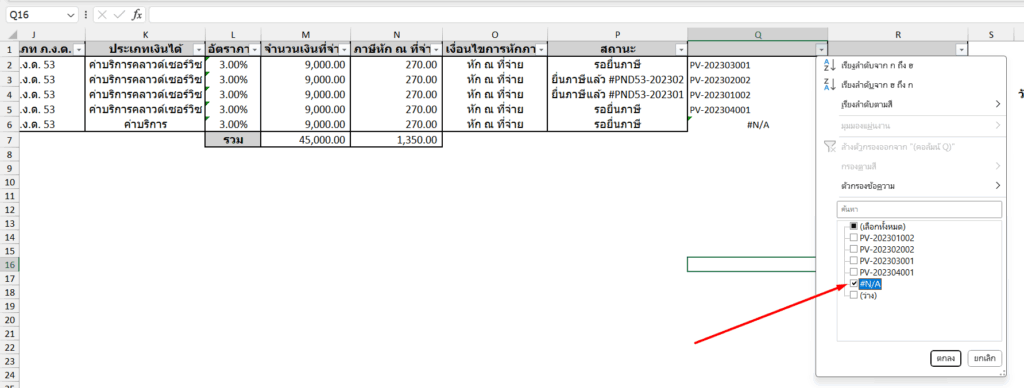This screenshot has width=1024, height=388.
Task: Check the PV-202302002 filter checkbox
Action: pos(854,249)
